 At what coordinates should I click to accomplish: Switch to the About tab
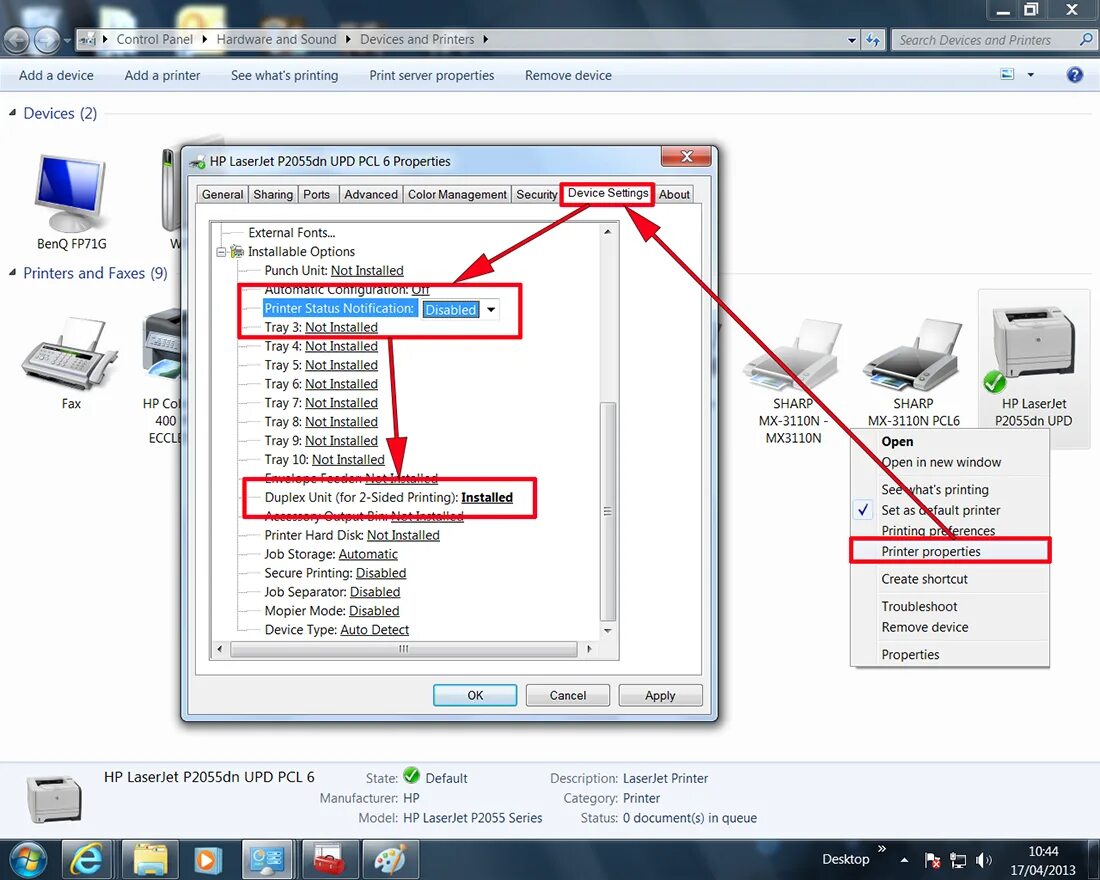674,194
